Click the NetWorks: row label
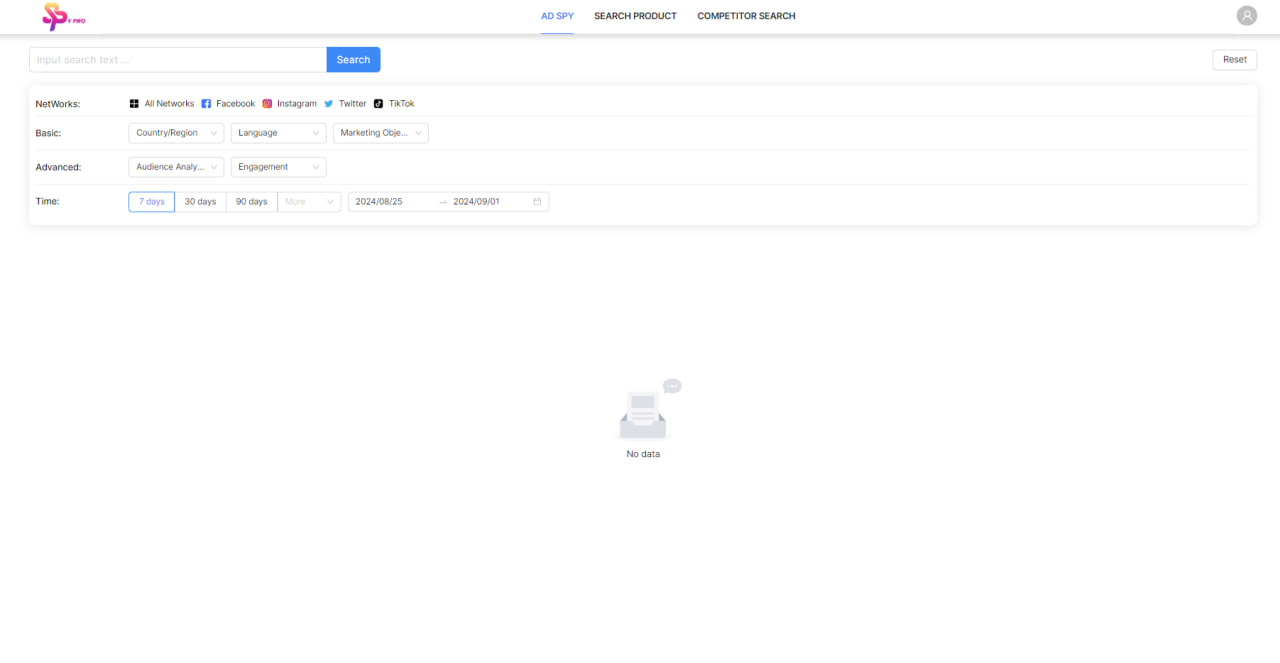 pos(58,104)
